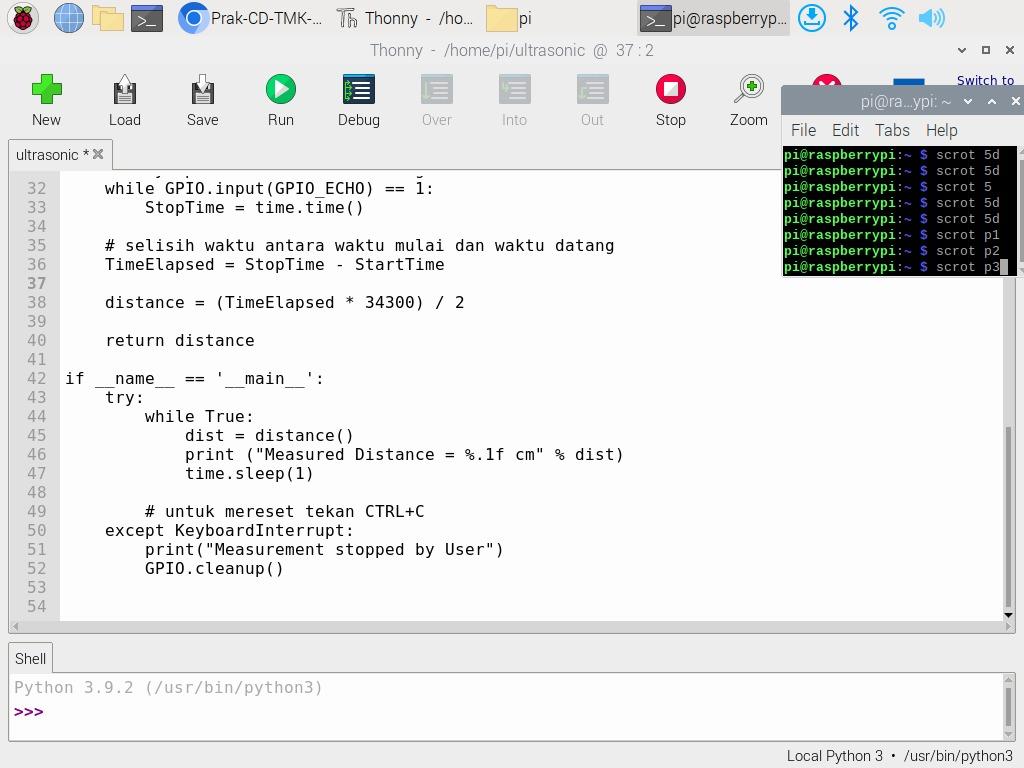
Task: Click the Shell pane vertical scrollbar
Action: pyautogui.click(x=1008, y=707)
